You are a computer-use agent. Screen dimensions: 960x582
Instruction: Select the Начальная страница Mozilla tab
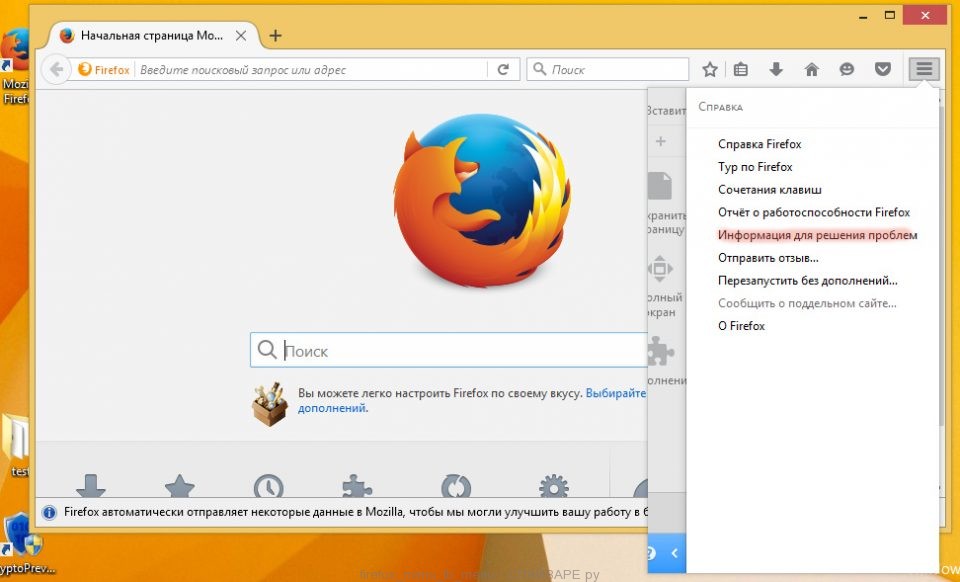[x=153, y=35]
